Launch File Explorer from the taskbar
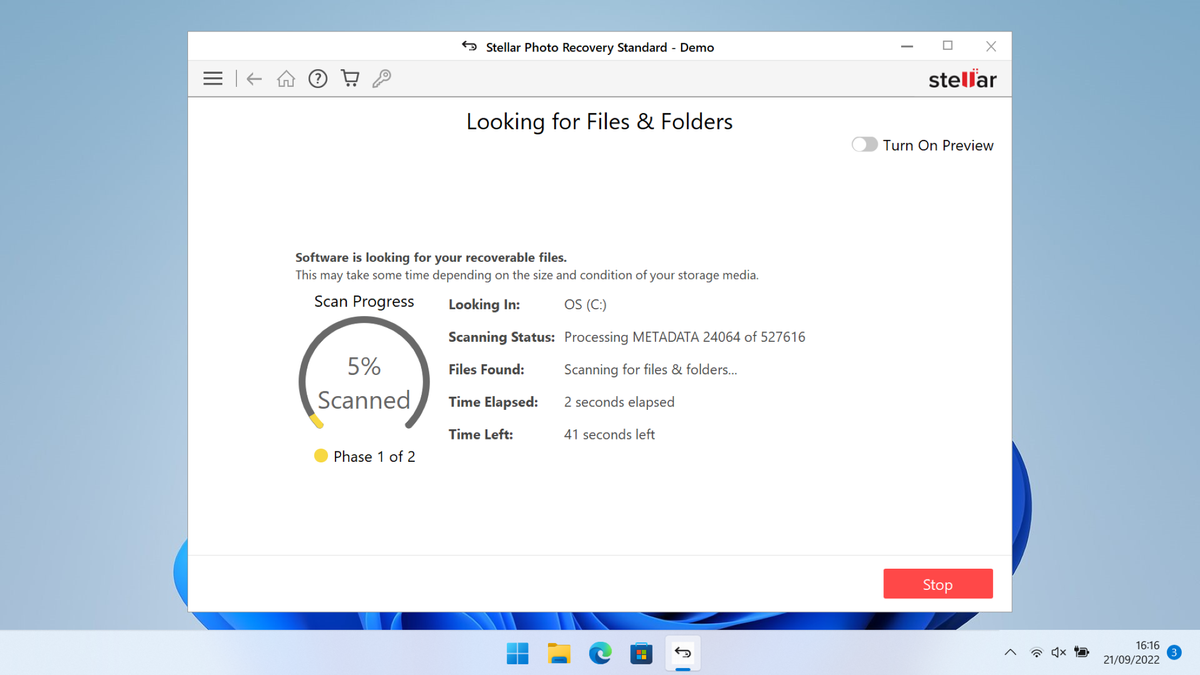This screenshot has height=675, width=1200. [x=558, y=652]
